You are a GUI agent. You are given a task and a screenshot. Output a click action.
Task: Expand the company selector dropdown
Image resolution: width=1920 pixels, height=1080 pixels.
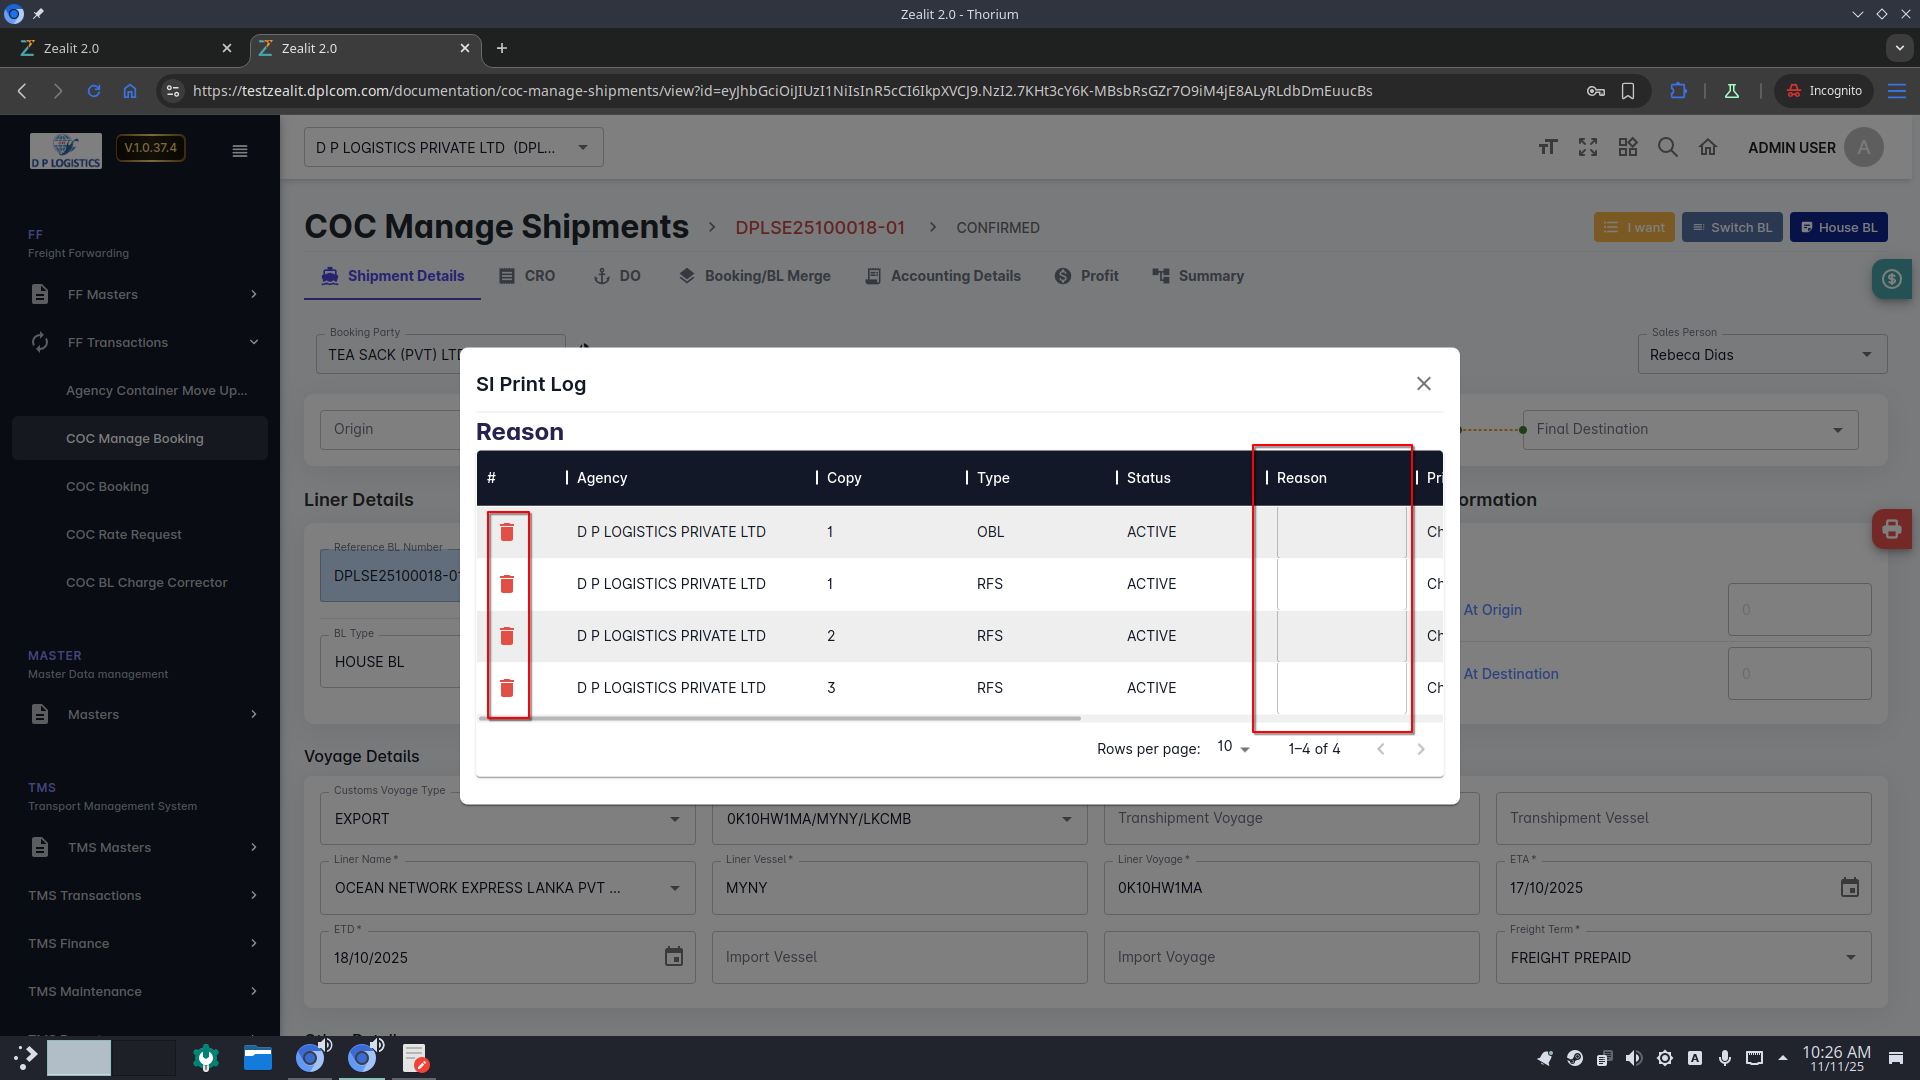click(x=453, y=148)
